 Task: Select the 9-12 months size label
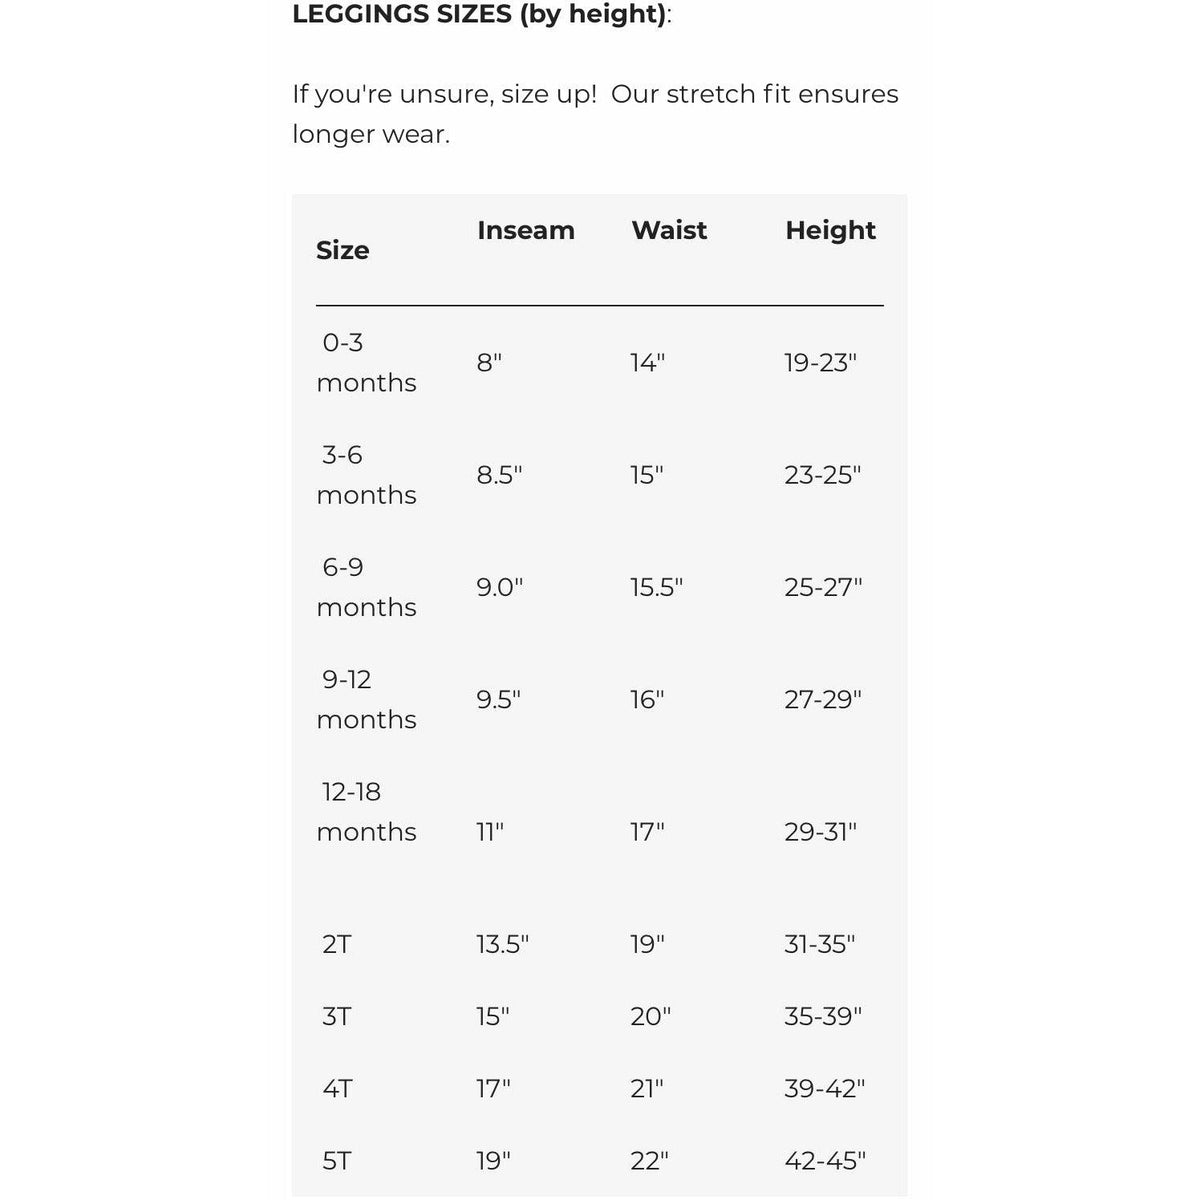[x=366, y=699]
